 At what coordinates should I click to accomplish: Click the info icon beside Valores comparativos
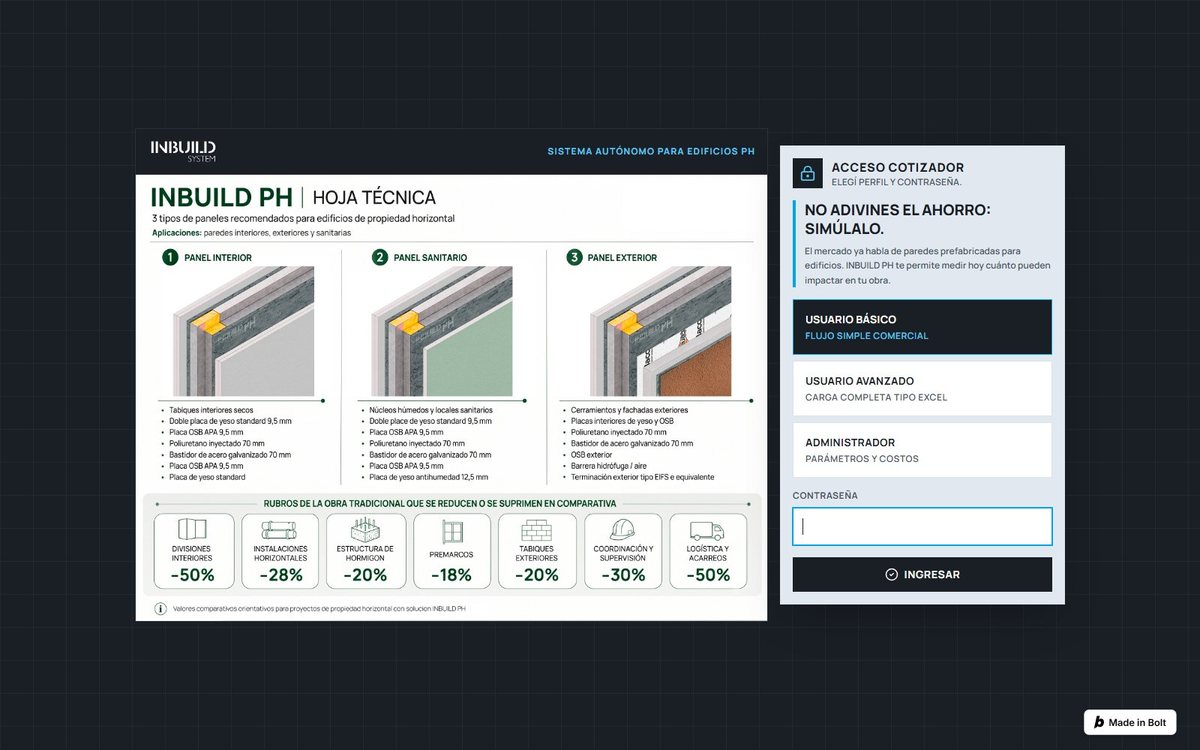click(160, 608)
